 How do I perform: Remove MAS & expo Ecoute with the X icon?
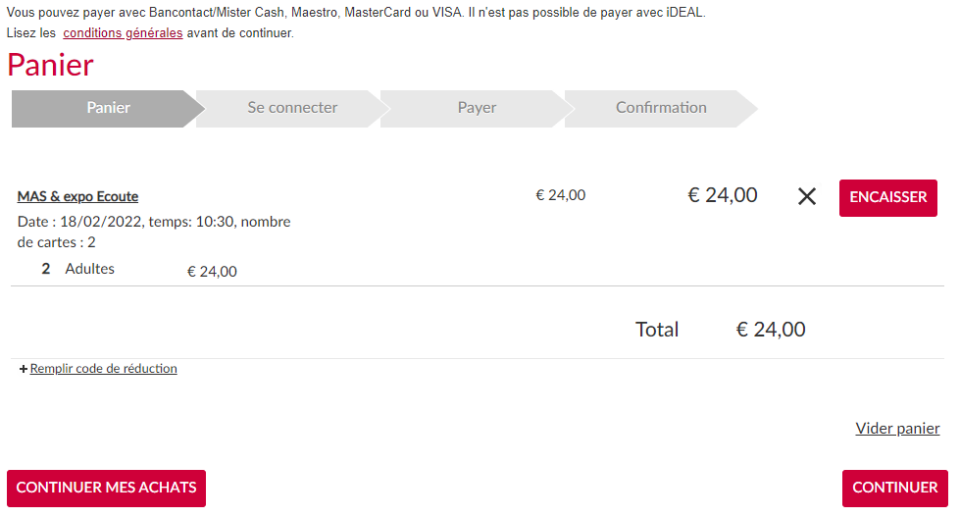tap(807, 197)
